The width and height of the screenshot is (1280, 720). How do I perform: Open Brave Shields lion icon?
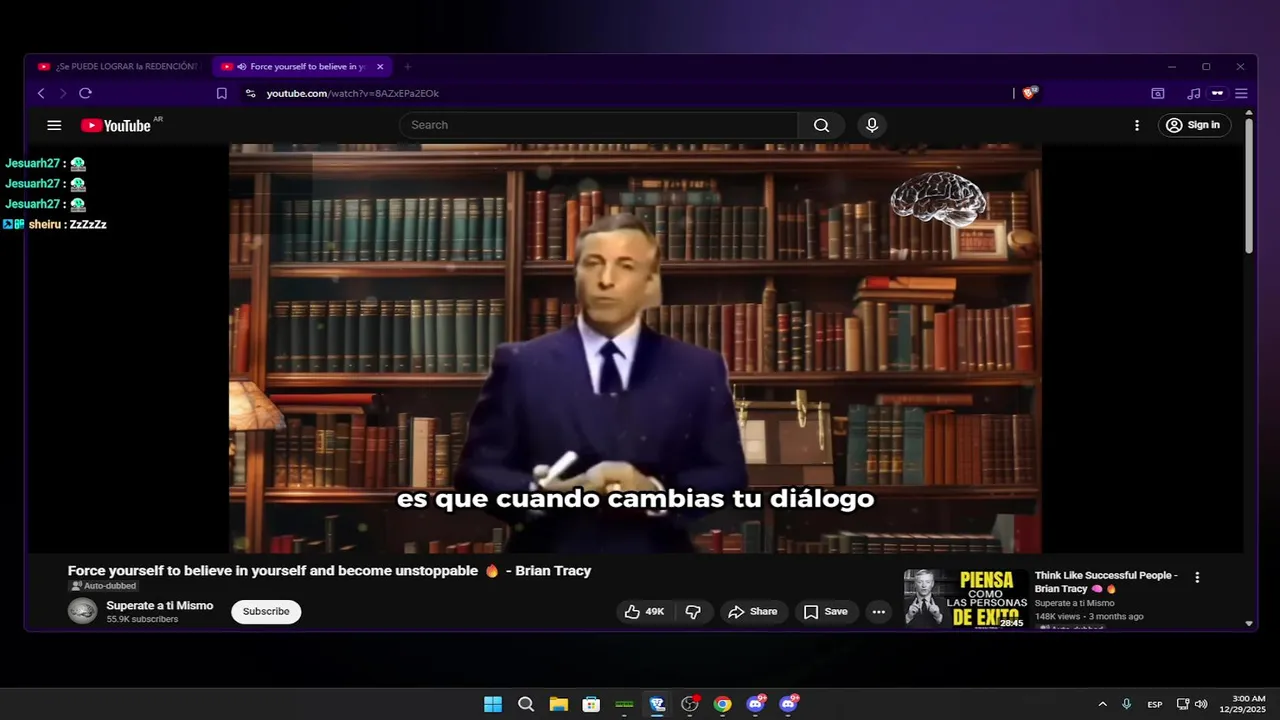point(1030,93)
